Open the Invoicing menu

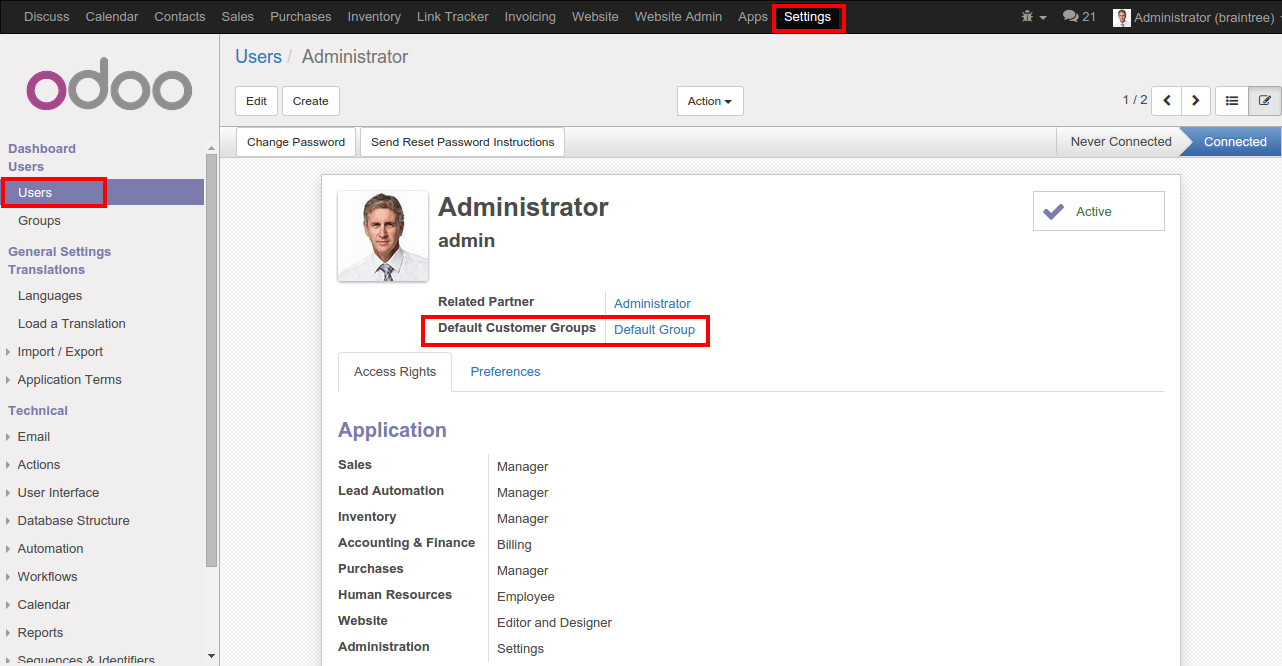click(530, 16)
